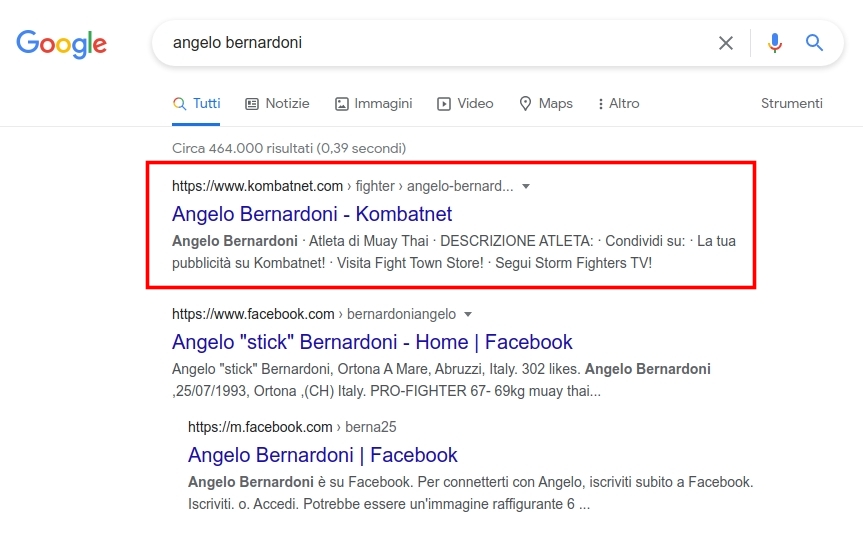Select the Tutti results tab
863x537 pixels.
pos(196,103)
